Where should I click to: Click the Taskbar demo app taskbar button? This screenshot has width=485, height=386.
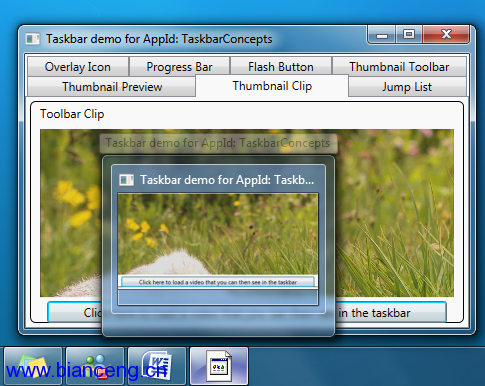coord(219,366)
